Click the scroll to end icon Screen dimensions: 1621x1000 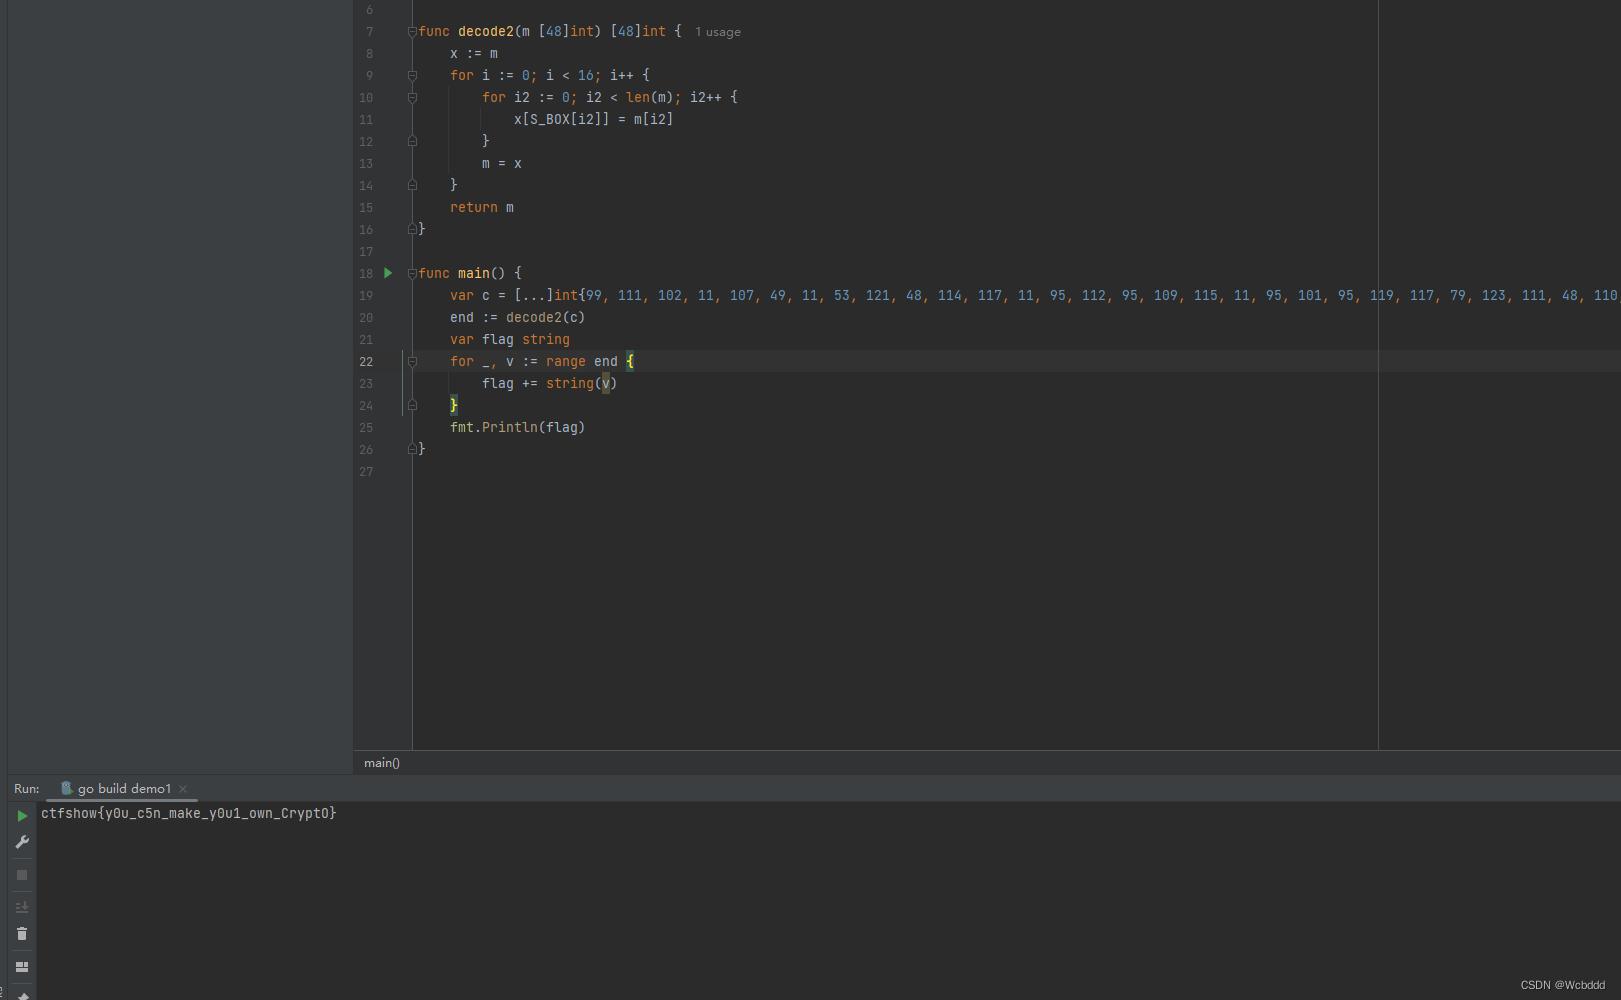pos(22,907)
